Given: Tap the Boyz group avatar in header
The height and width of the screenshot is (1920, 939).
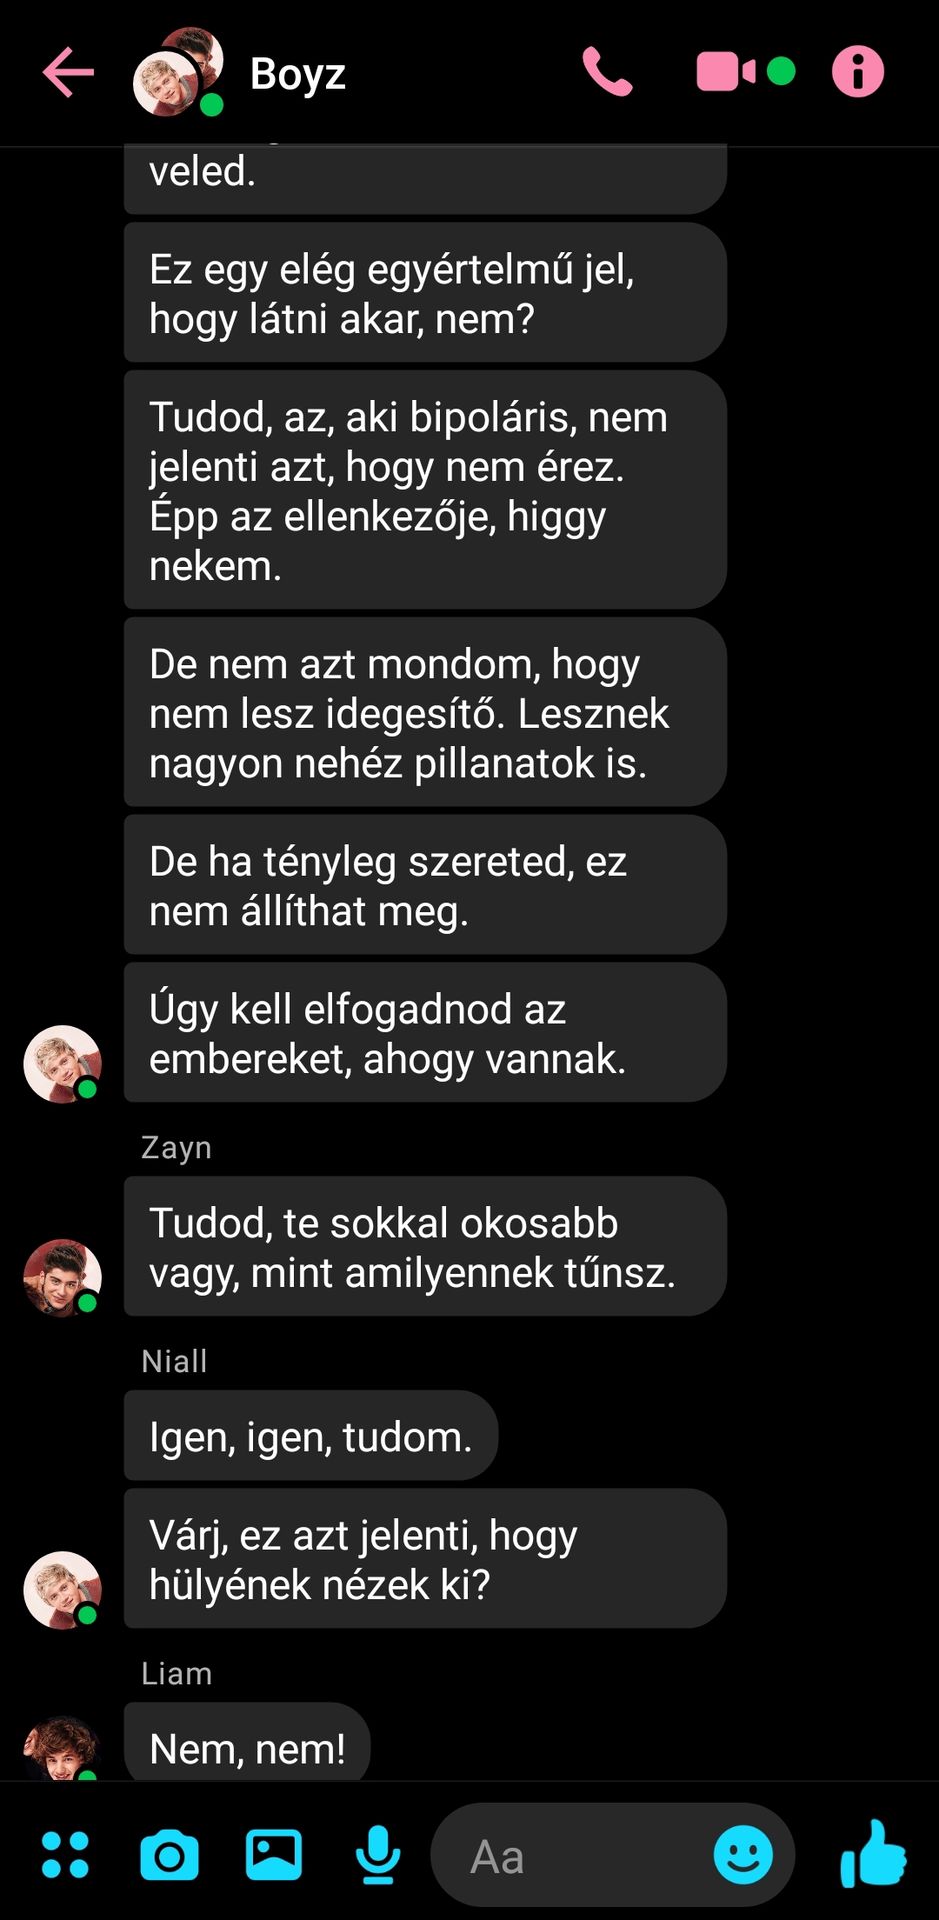Looking at the screenshot, I should pos(178,72).
